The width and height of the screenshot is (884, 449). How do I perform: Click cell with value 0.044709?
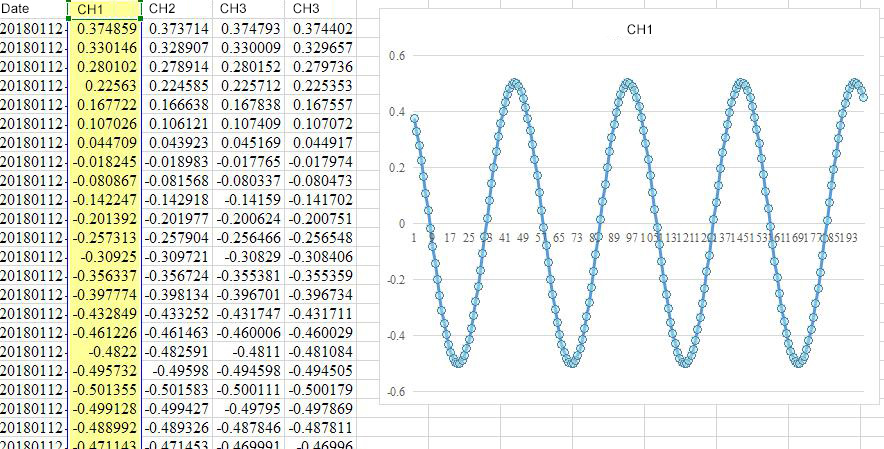pyautogui.click(x=105, y=142)
